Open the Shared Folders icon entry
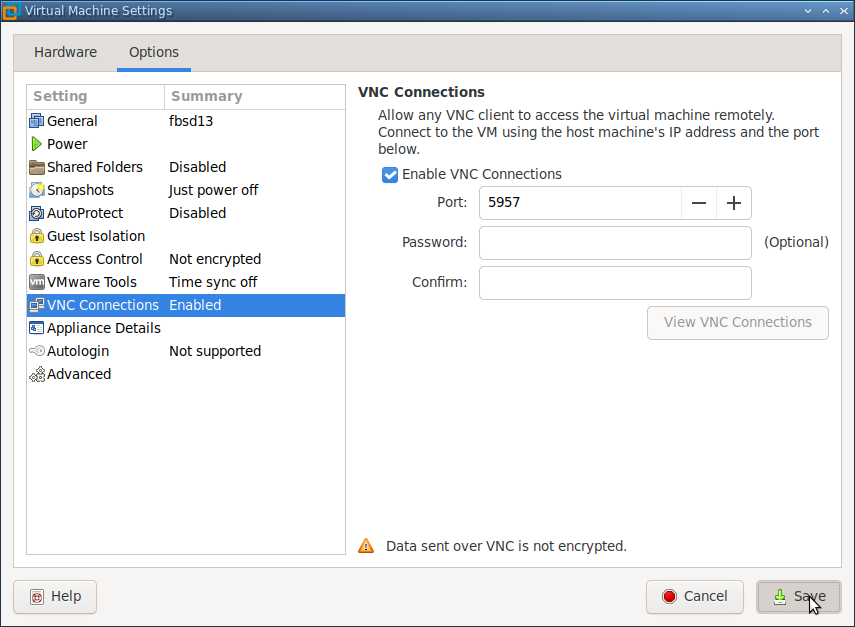The height and width of the screenshot is (627, 855). (x=37, y=167)
